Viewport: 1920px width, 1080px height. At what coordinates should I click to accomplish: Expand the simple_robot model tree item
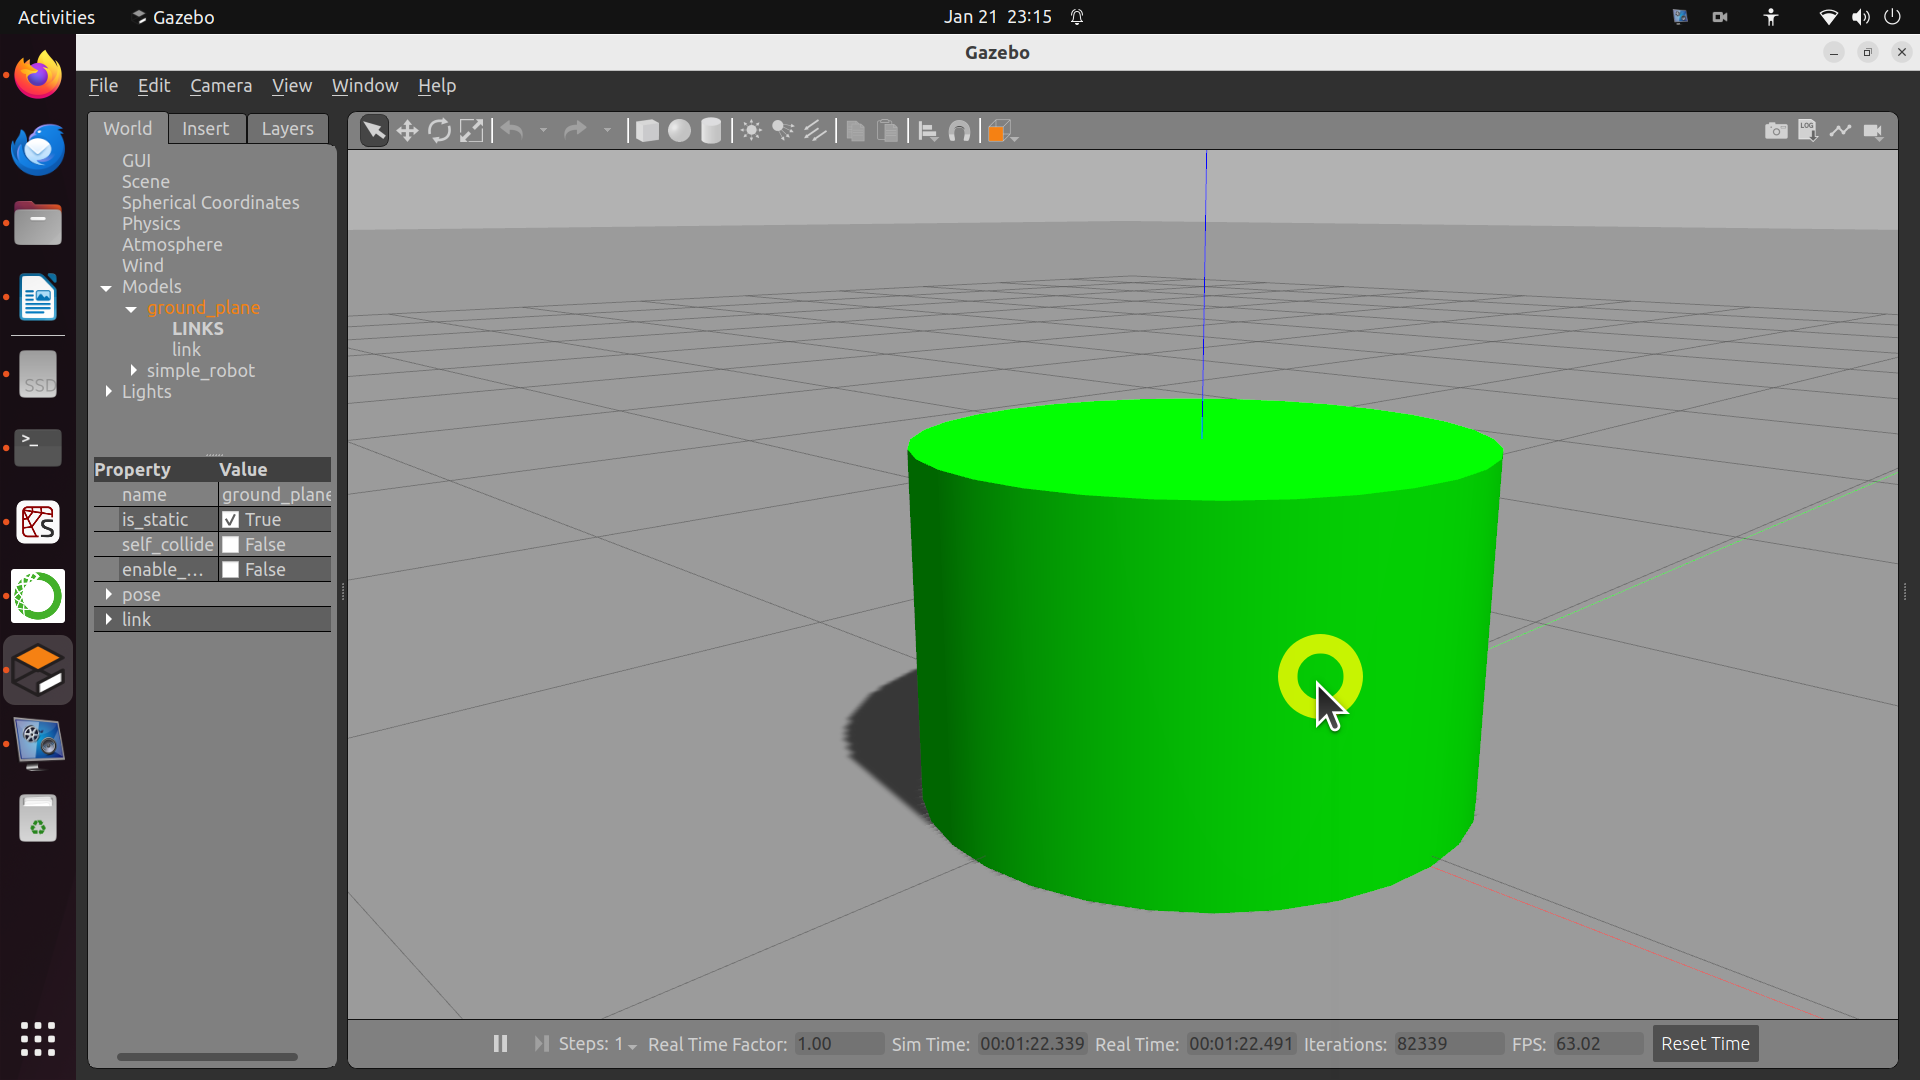pos(132,371)
